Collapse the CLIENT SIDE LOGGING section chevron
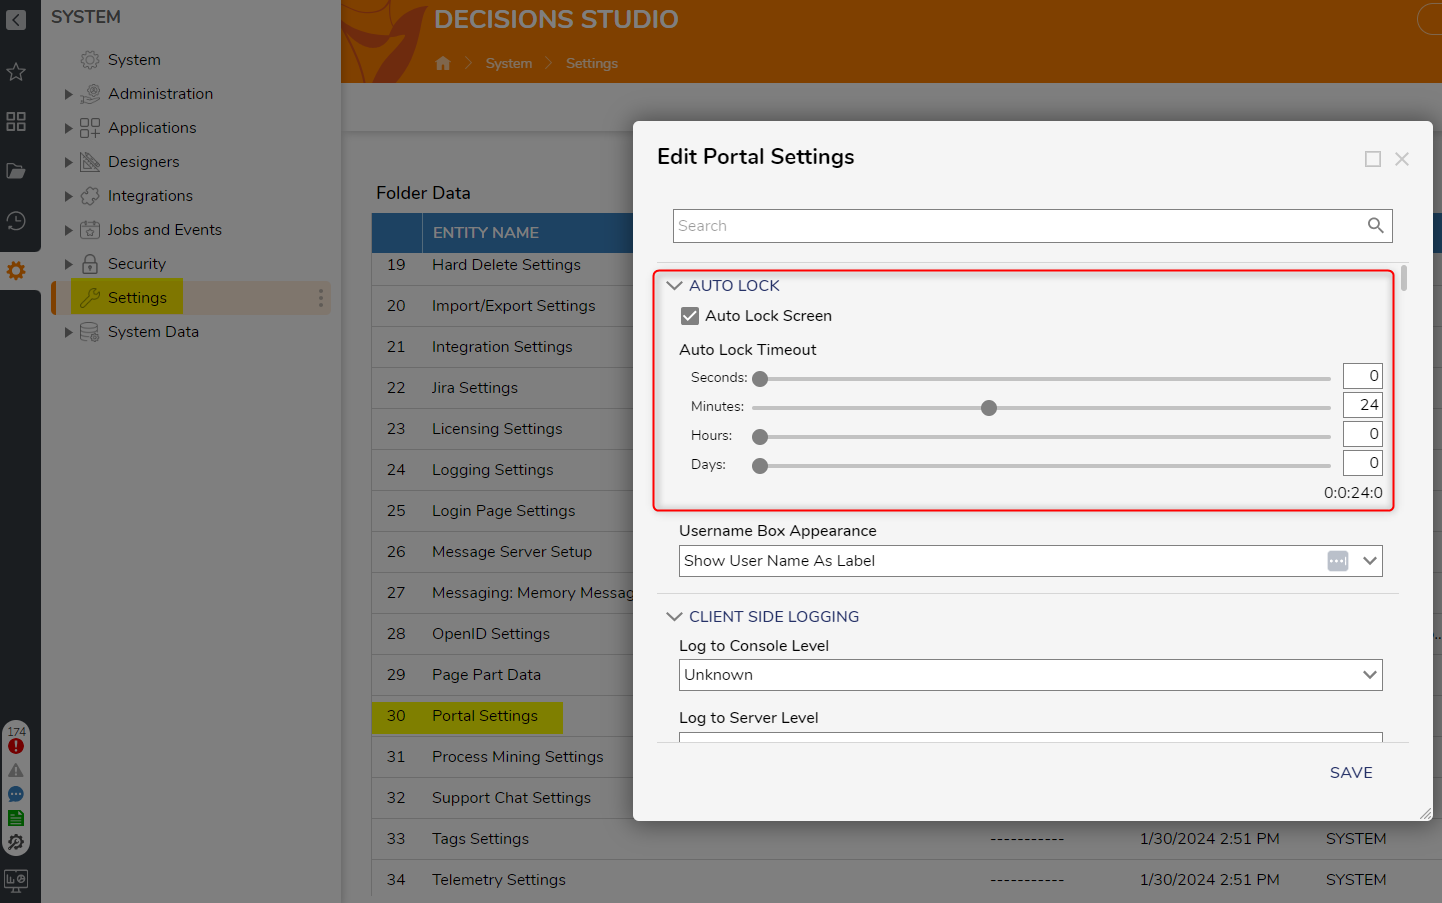The width and height of the screenshot is (1442, 903). [x=674, y=617]
